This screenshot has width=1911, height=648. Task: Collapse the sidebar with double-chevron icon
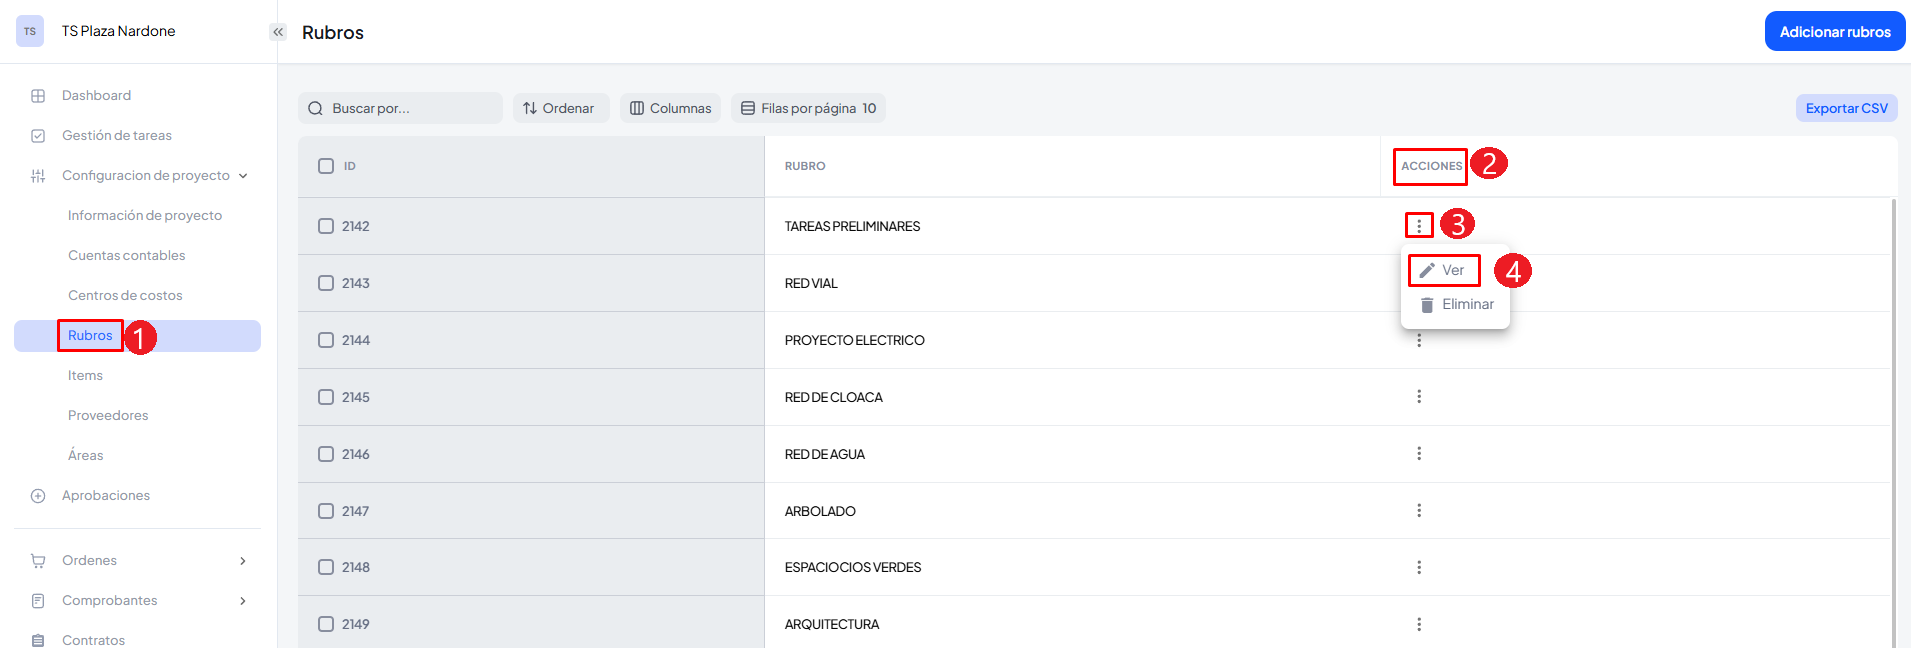278,32
